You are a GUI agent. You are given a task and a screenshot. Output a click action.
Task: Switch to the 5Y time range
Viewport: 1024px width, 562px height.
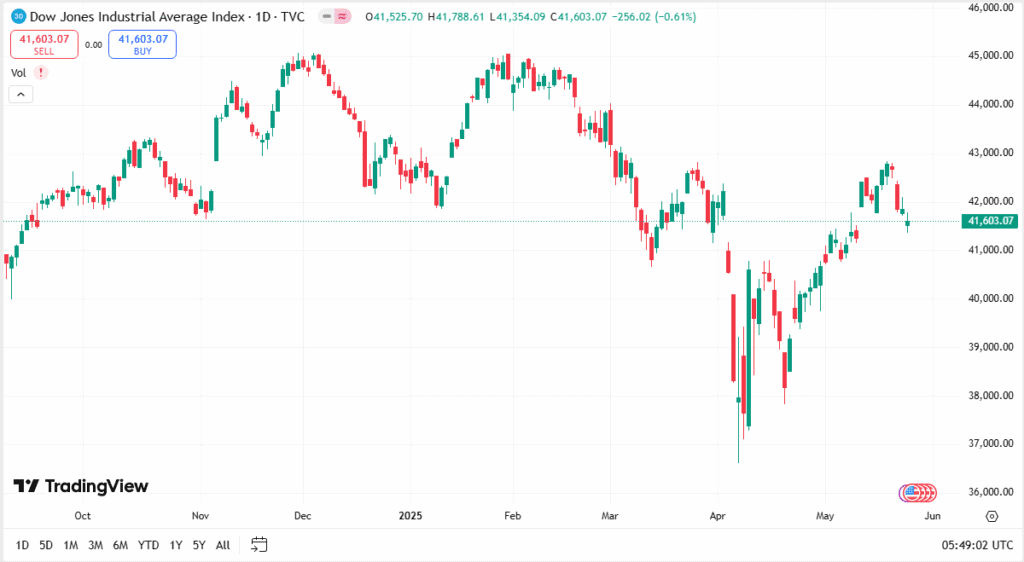(x=199, y=545)
